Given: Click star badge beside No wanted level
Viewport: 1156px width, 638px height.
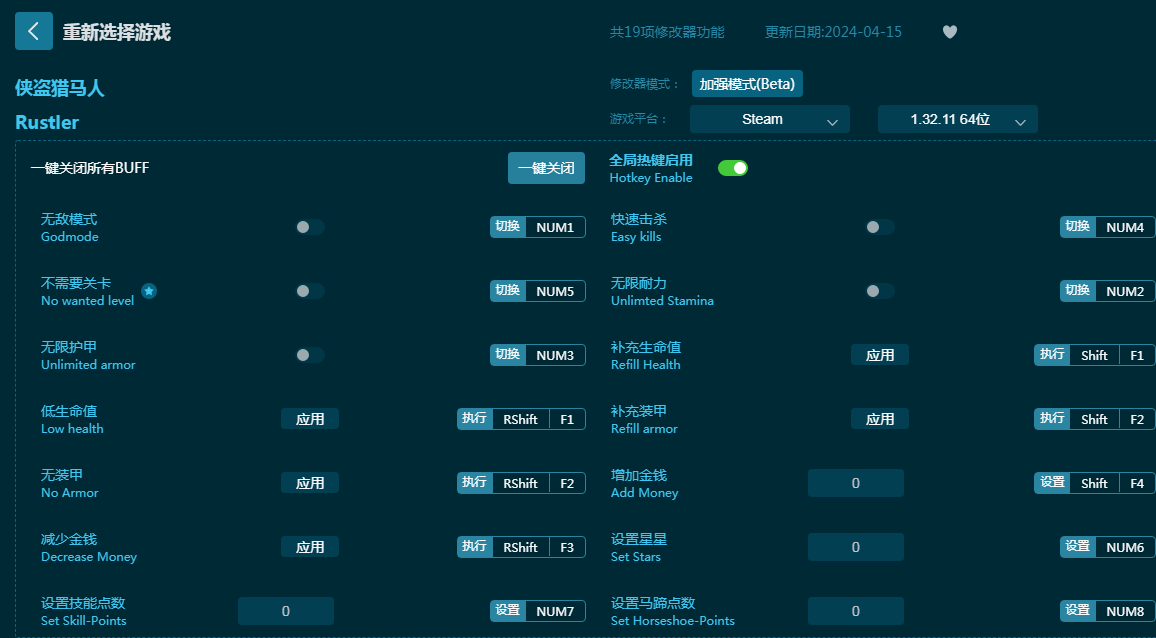Looking at the screenshot, I should (x=149, y=291).
